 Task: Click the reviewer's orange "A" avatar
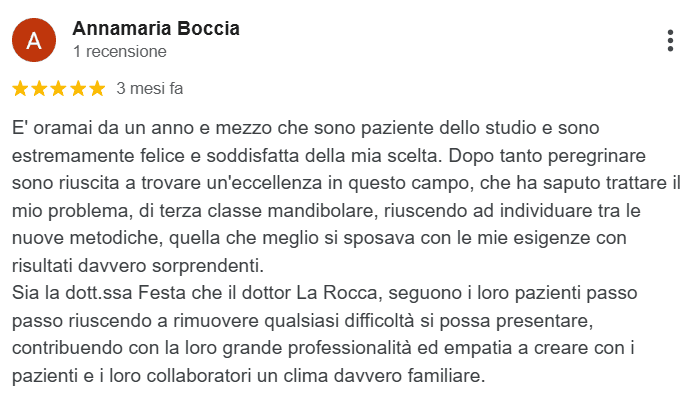(34, 40)
